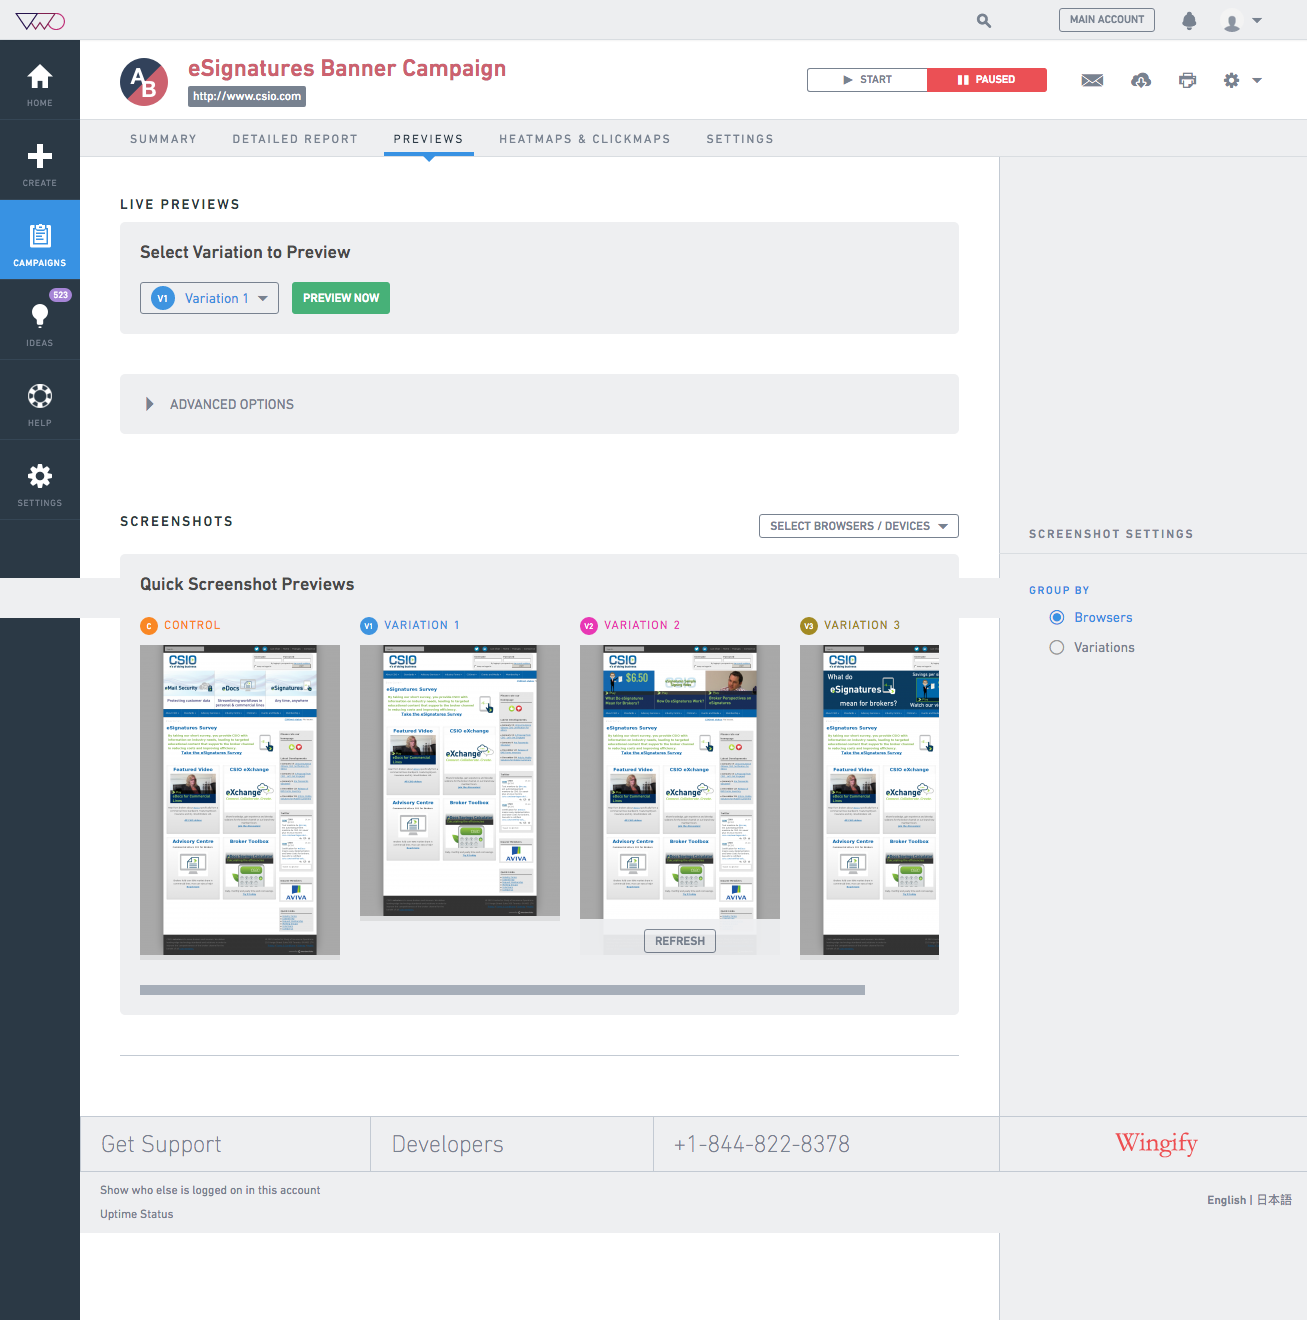Click the pink V2 badge icon
1307x1320 pixels.
[589, 626]
